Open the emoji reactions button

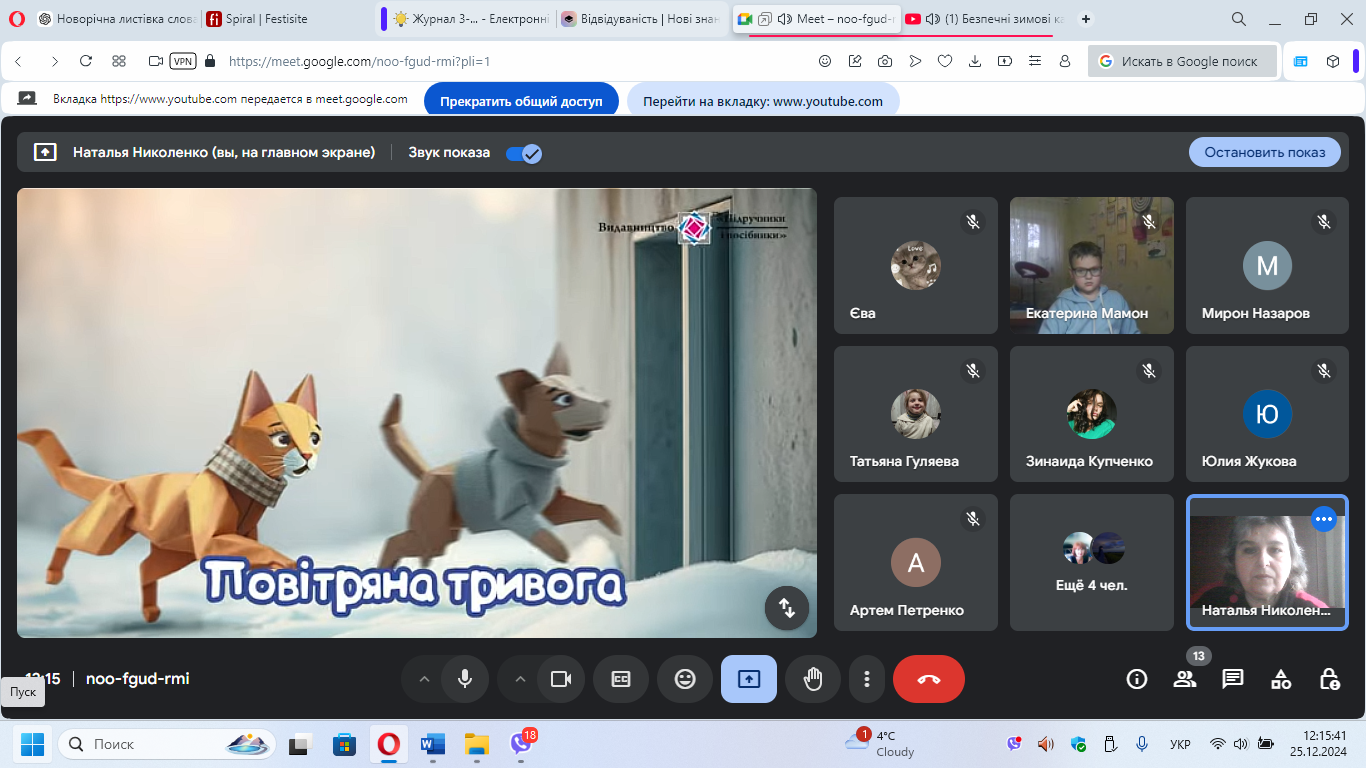(x=685, y=679)
